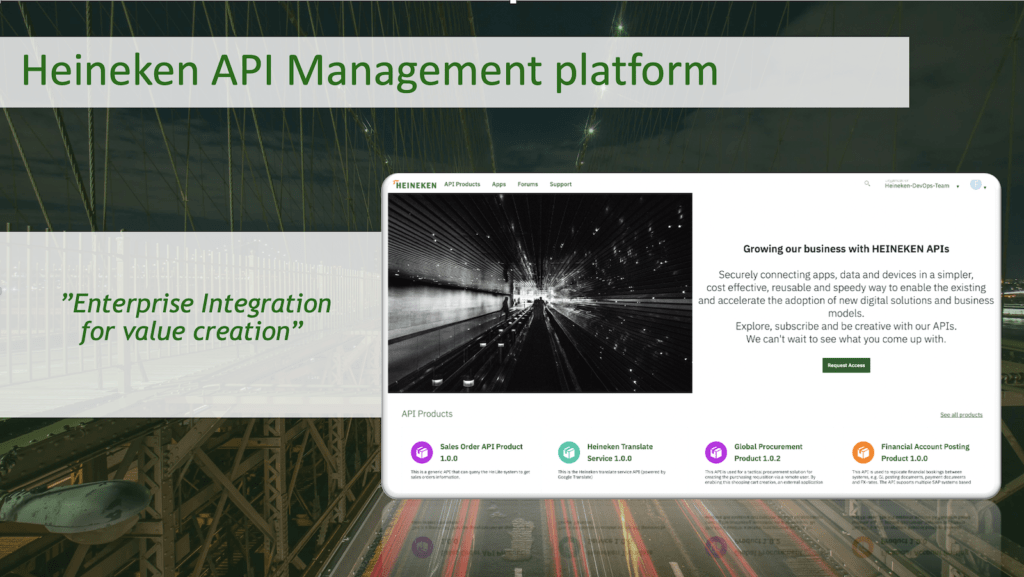Viewport: 1024px width, 577px height.
Task: Click the heading 'Growing our business with HEINEKEN APIs'
Action: [846, 249]
